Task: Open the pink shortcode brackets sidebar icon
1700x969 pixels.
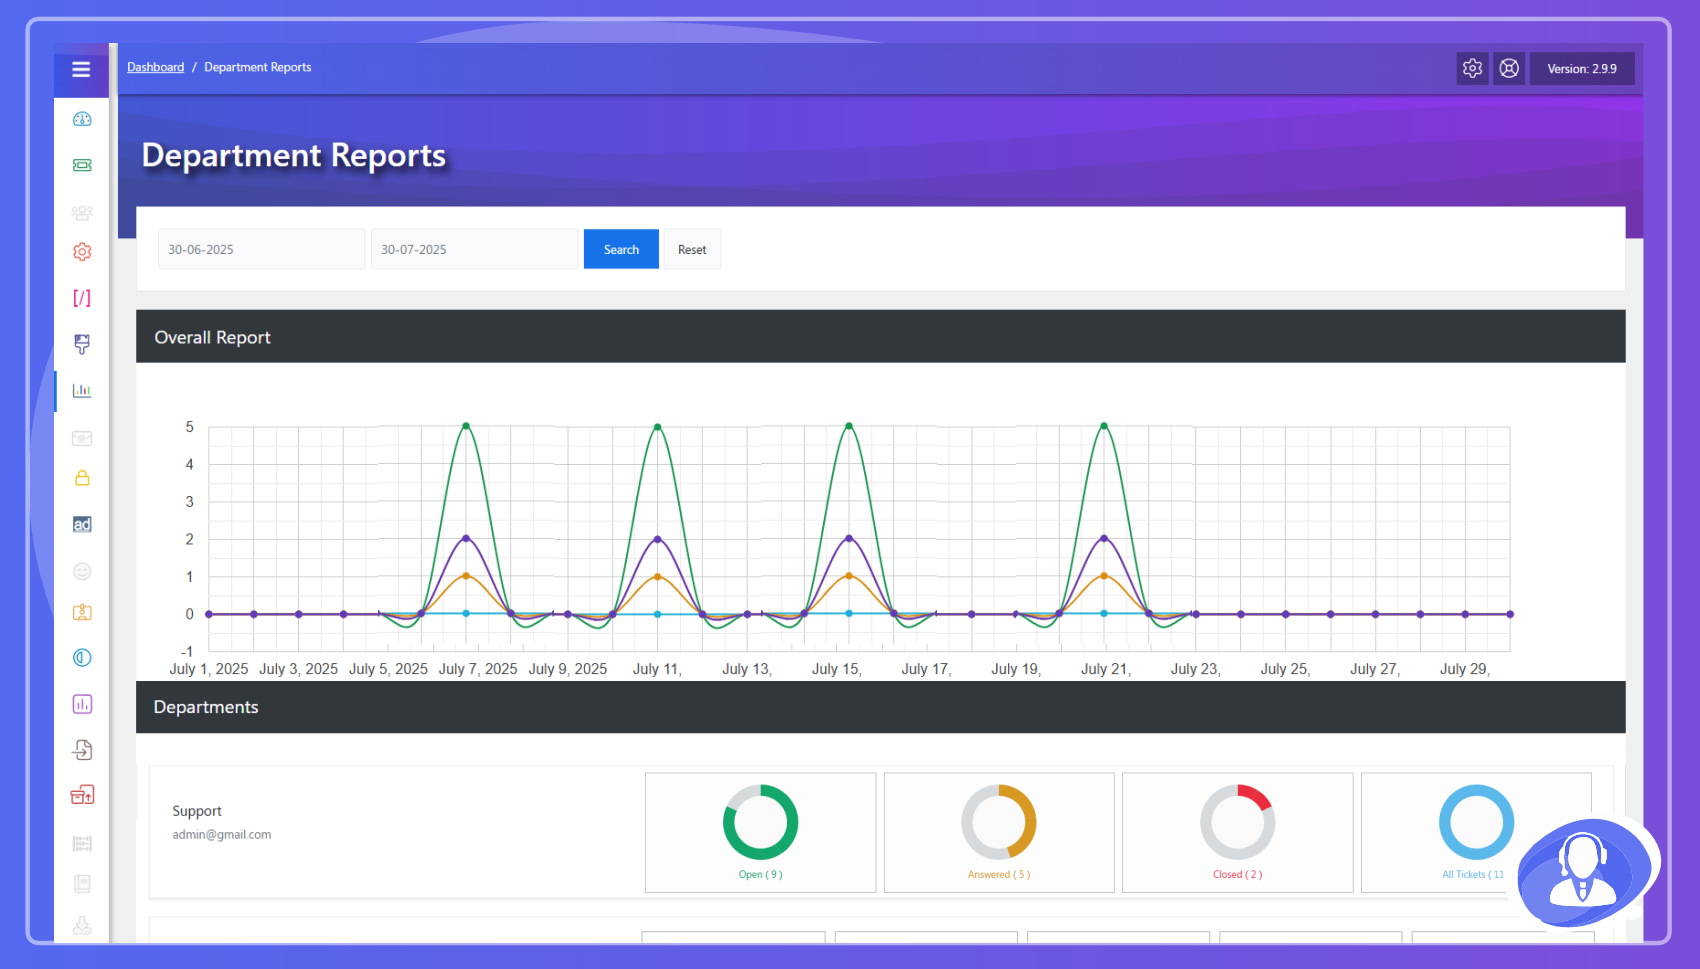Action: (x=82, y=298)
